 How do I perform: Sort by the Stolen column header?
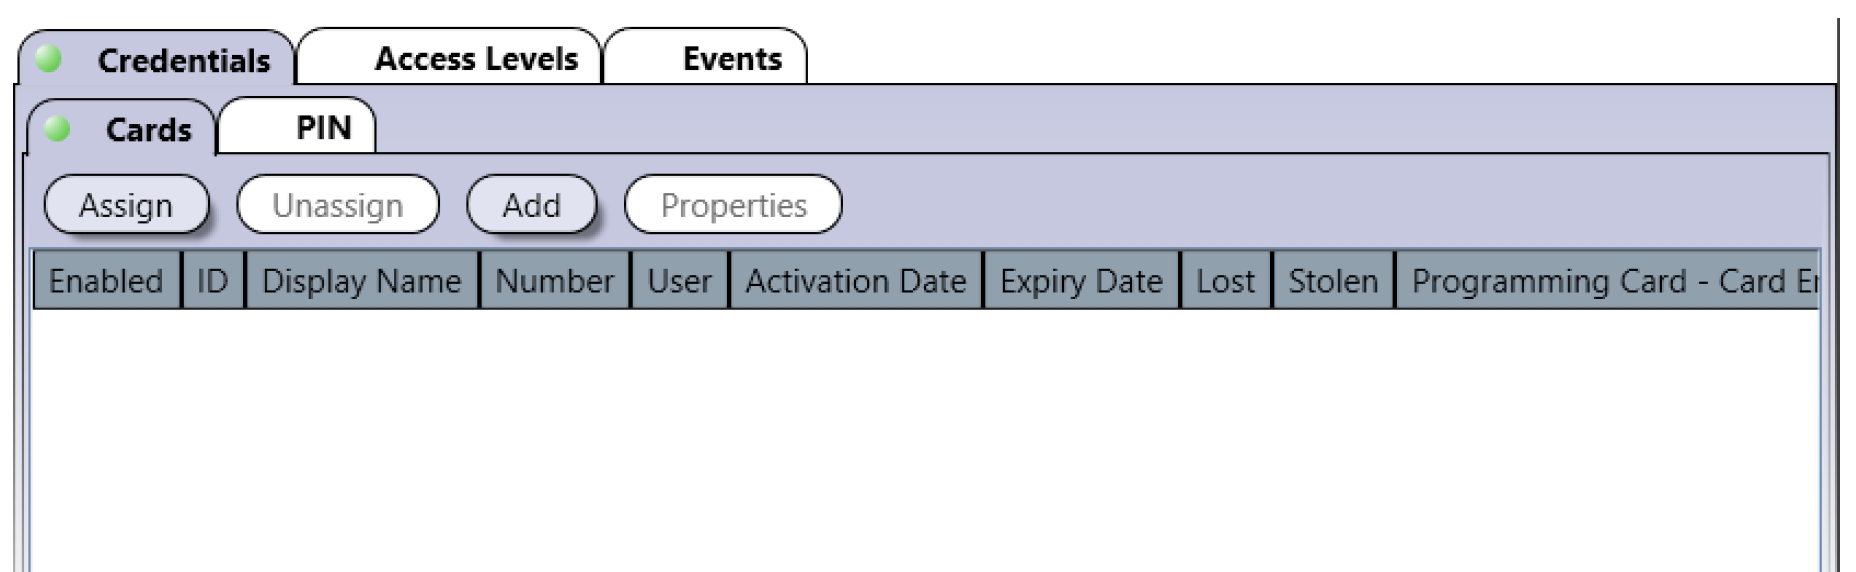coord(1333,281)
